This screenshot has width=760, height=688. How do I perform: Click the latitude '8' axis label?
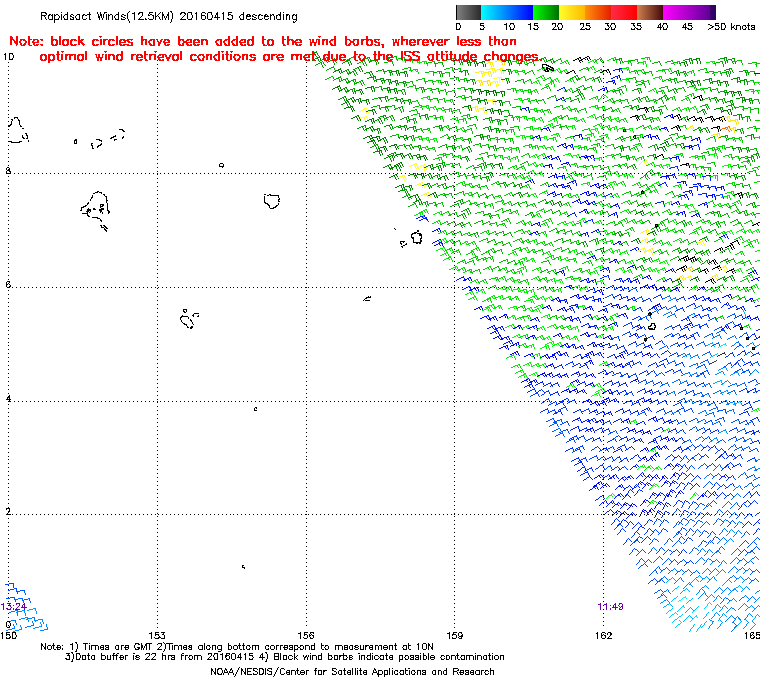coord(8,171)
